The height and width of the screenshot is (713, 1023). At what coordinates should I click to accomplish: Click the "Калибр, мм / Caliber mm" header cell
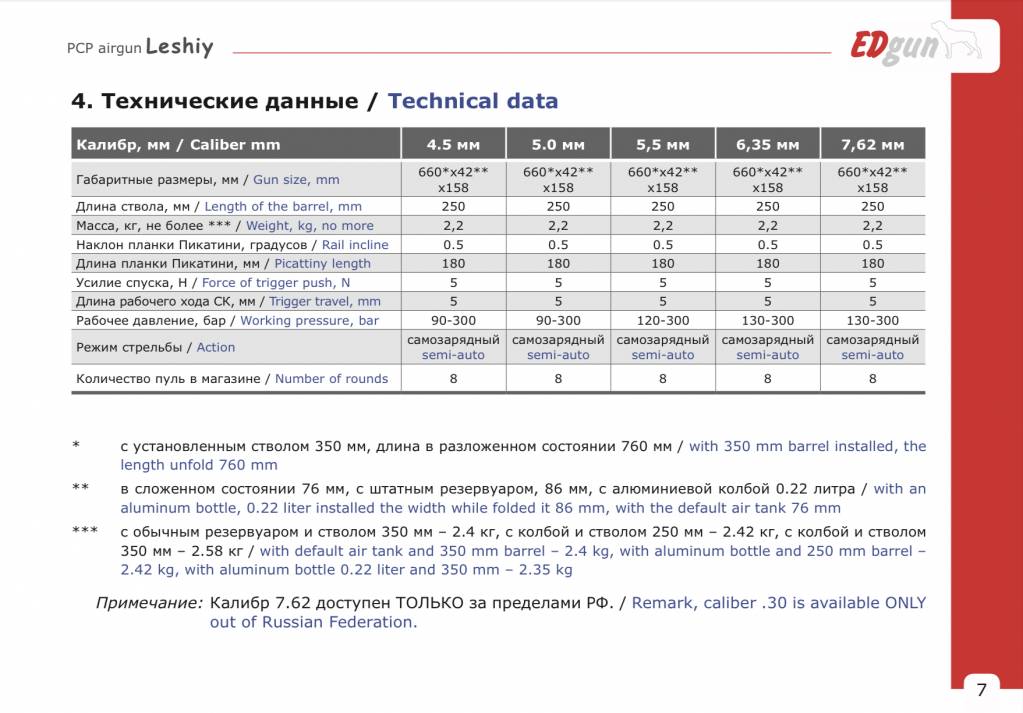tap(236, 144)
